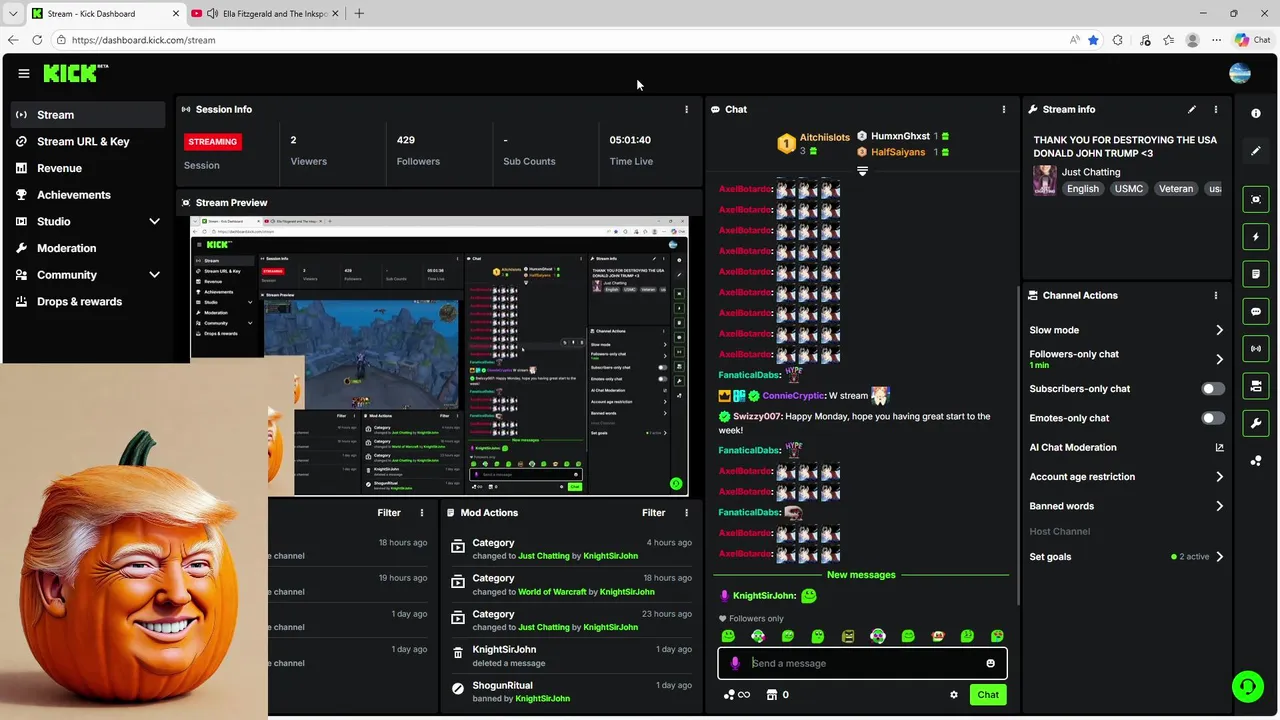Toggle the wrench widget icon in sidebar
1280x720 pixels.
pos(1256,423)
